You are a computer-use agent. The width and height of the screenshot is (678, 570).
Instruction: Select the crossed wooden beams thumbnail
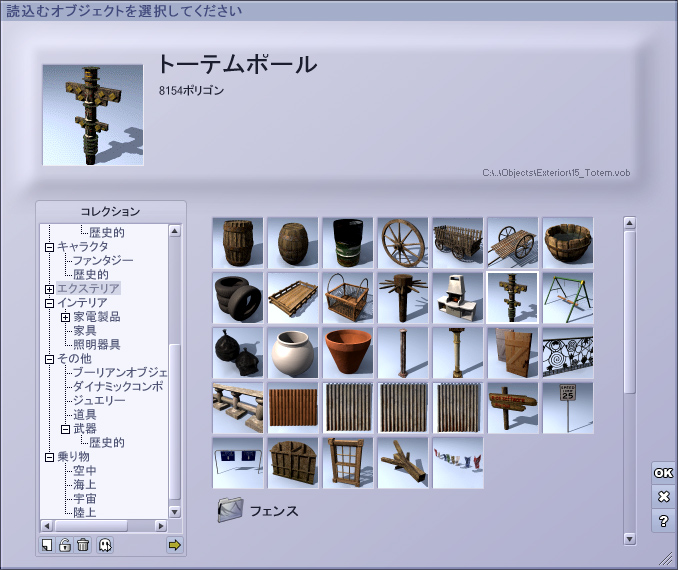point(403,463)
